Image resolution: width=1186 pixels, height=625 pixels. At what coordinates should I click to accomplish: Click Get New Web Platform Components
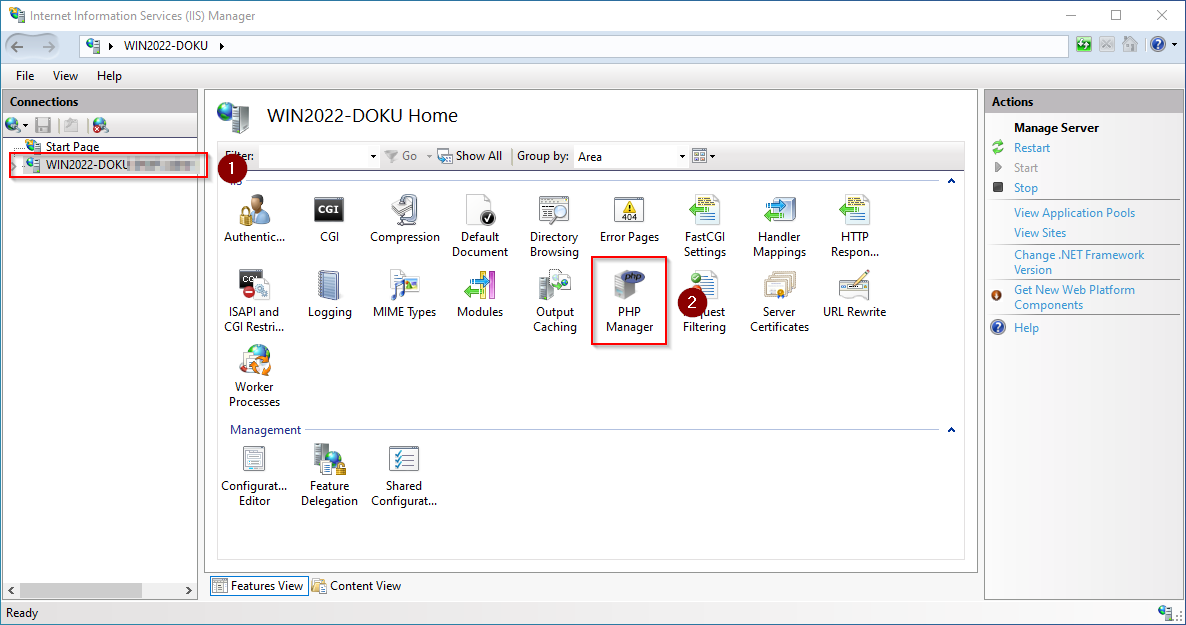pyautogui.click(x=1074, y=297)
